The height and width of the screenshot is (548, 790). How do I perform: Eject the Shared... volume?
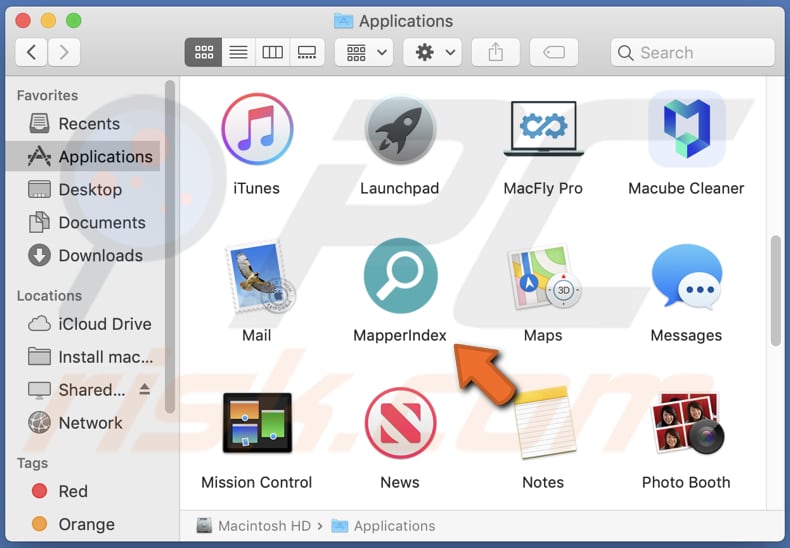145,389
